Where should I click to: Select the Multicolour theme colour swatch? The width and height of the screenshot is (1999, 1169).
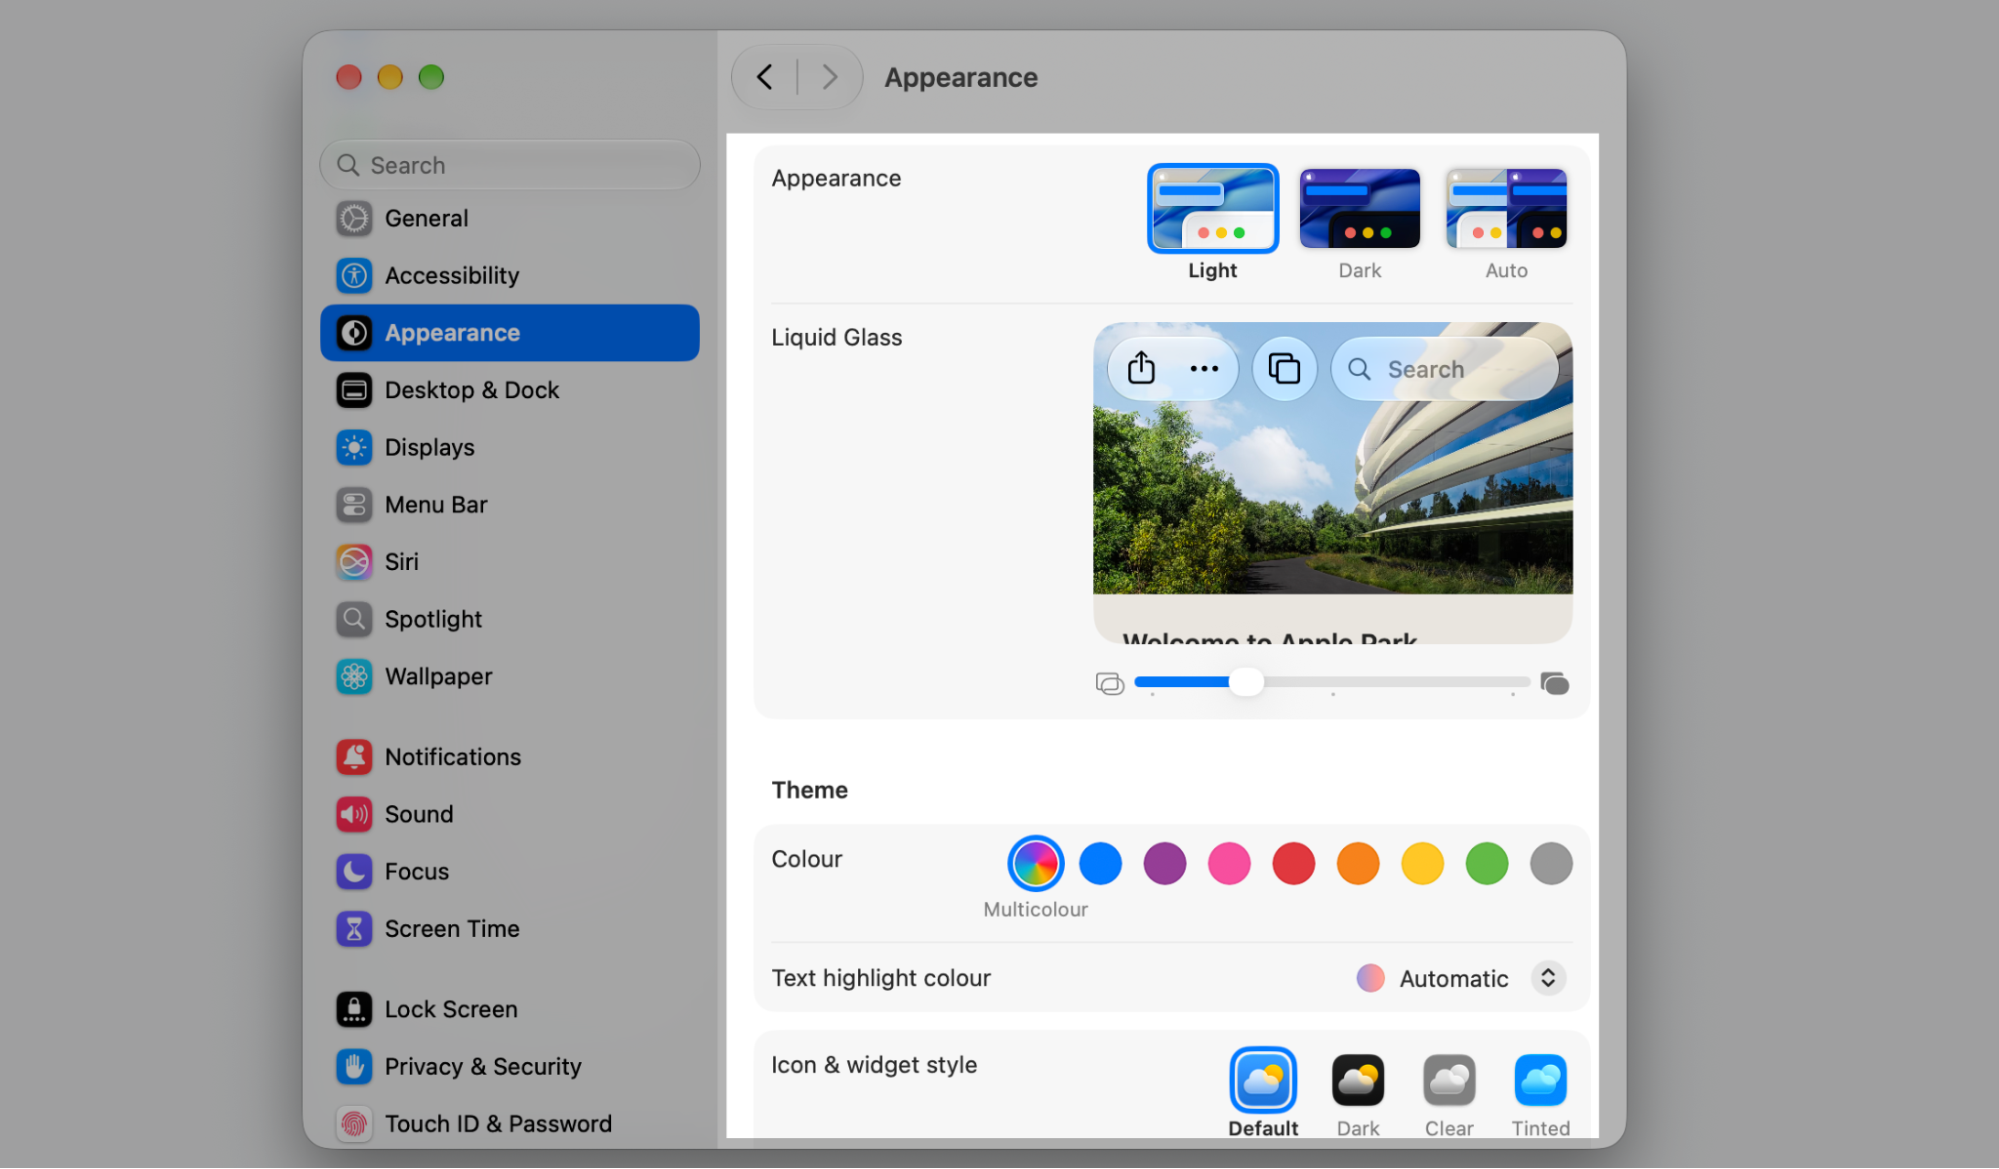(1035, 863)
